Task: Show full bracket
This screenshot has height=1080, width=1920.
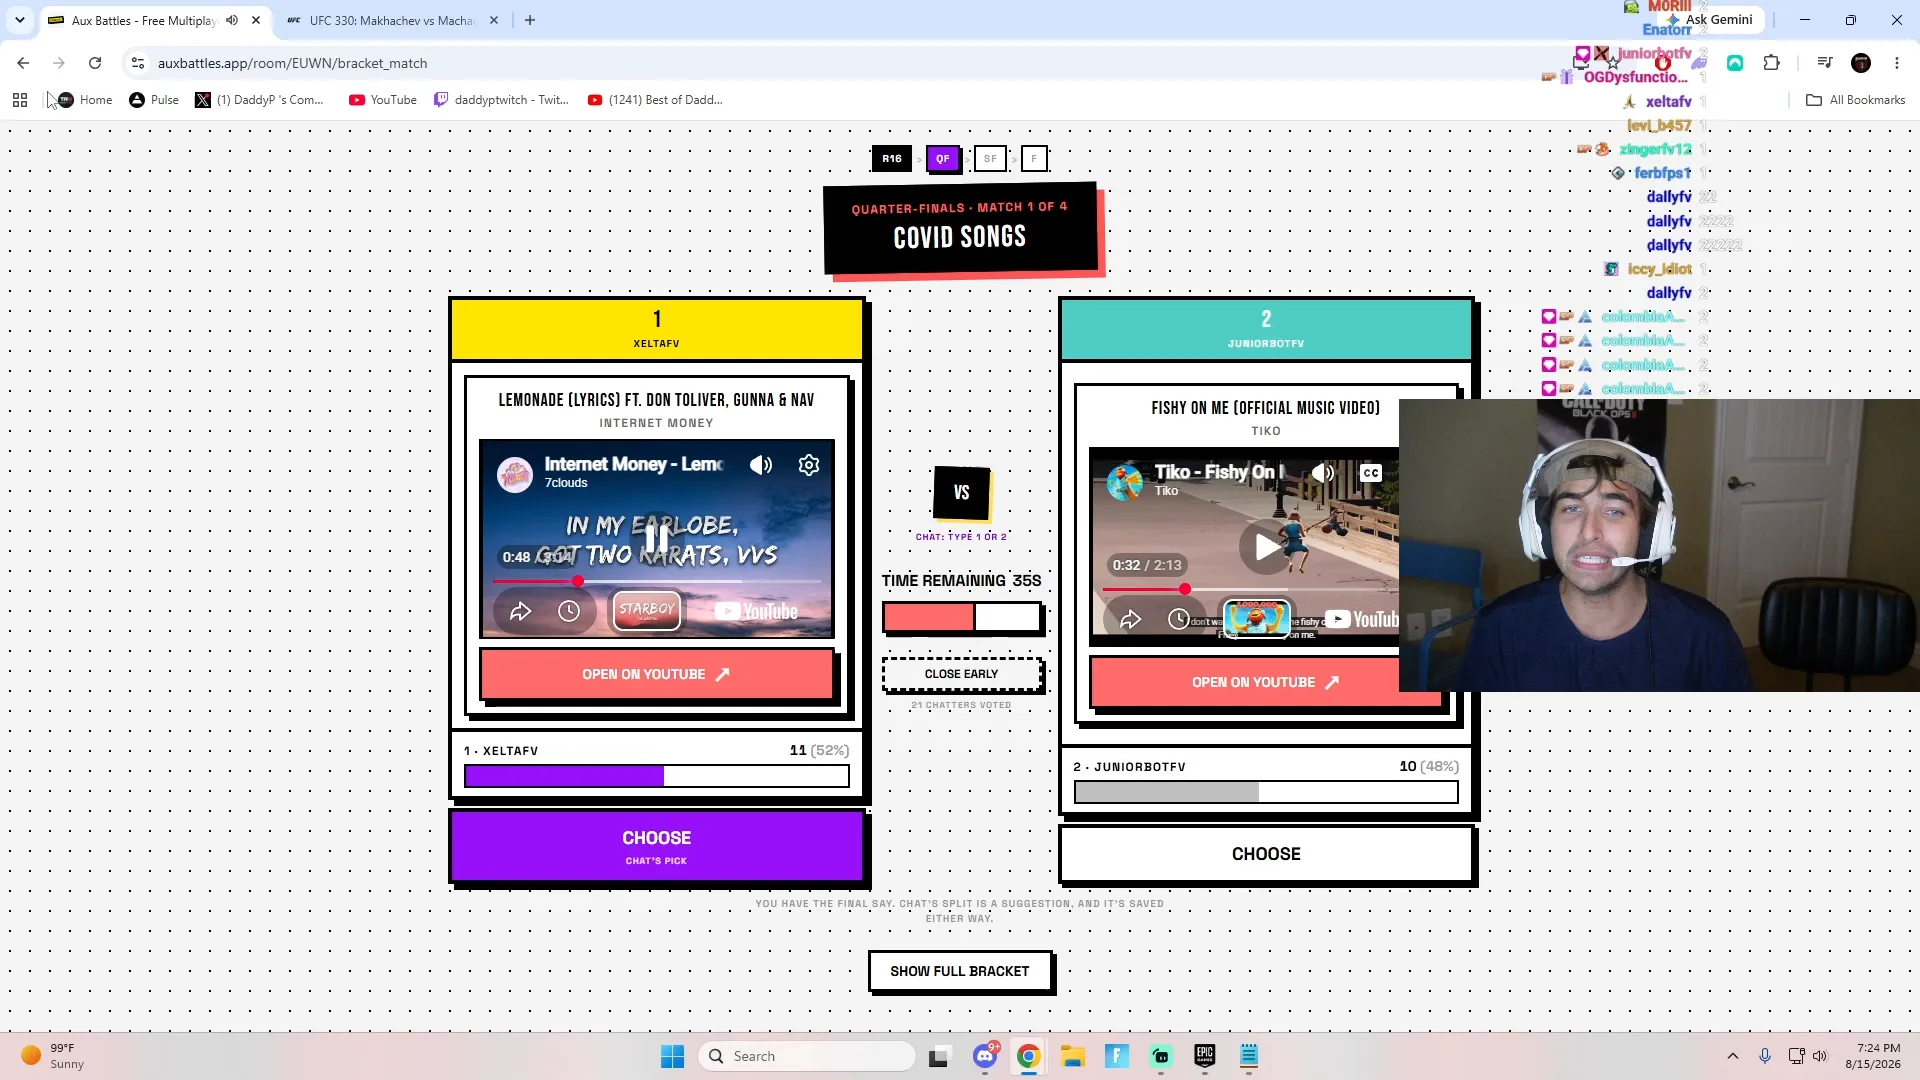Action: 960,971
